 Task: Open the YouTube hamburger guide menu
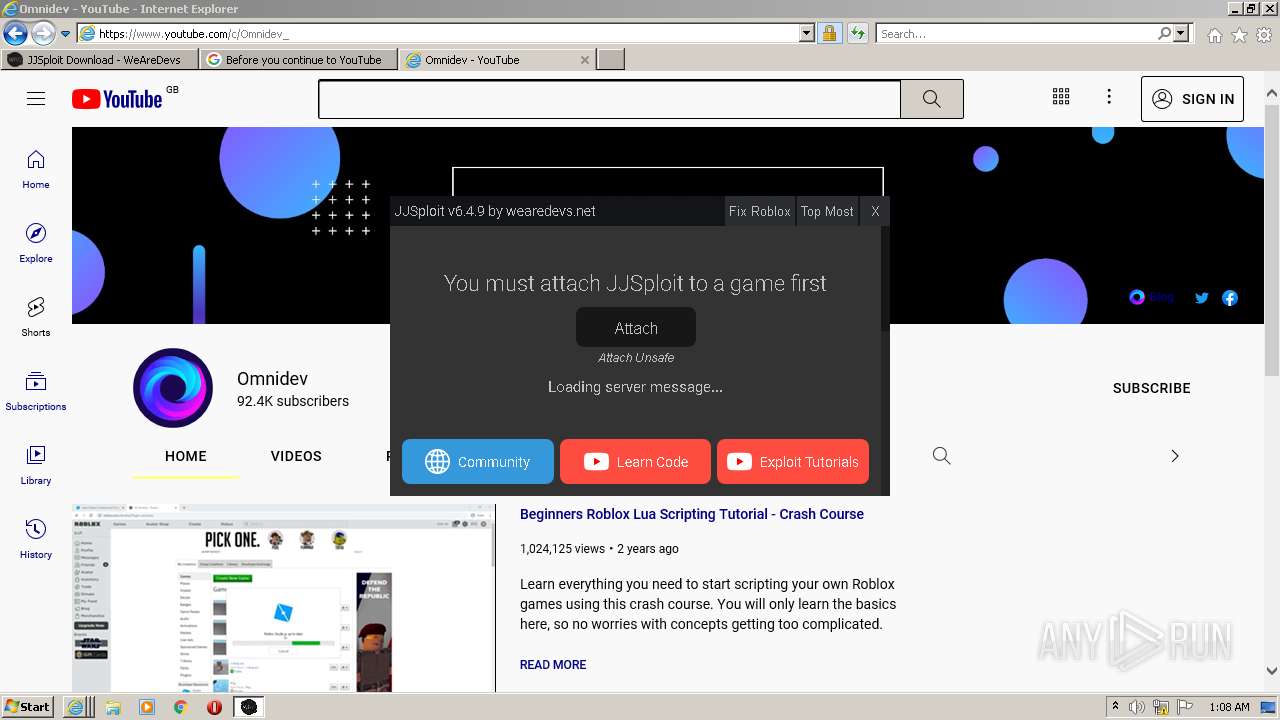coord(36,98)
